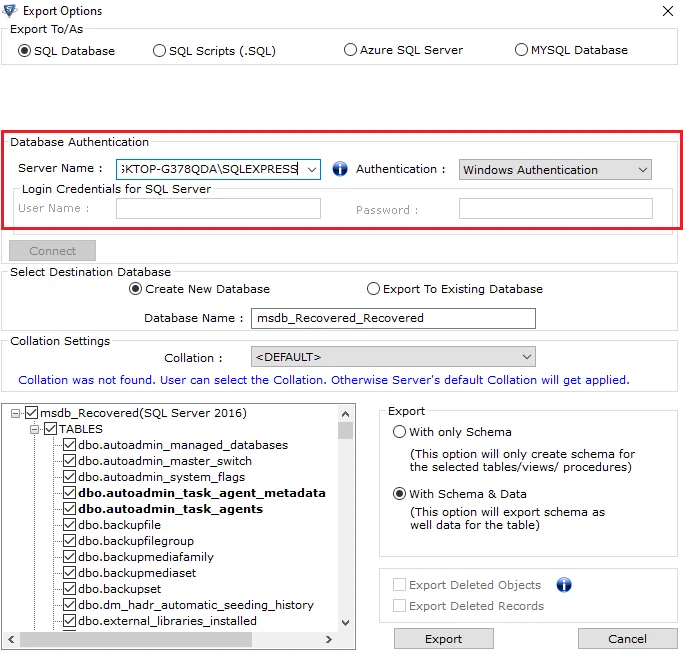Click the Connect button
Image resolution: width=683 pixels, height=656 pixels.
[x=52, y=250]
